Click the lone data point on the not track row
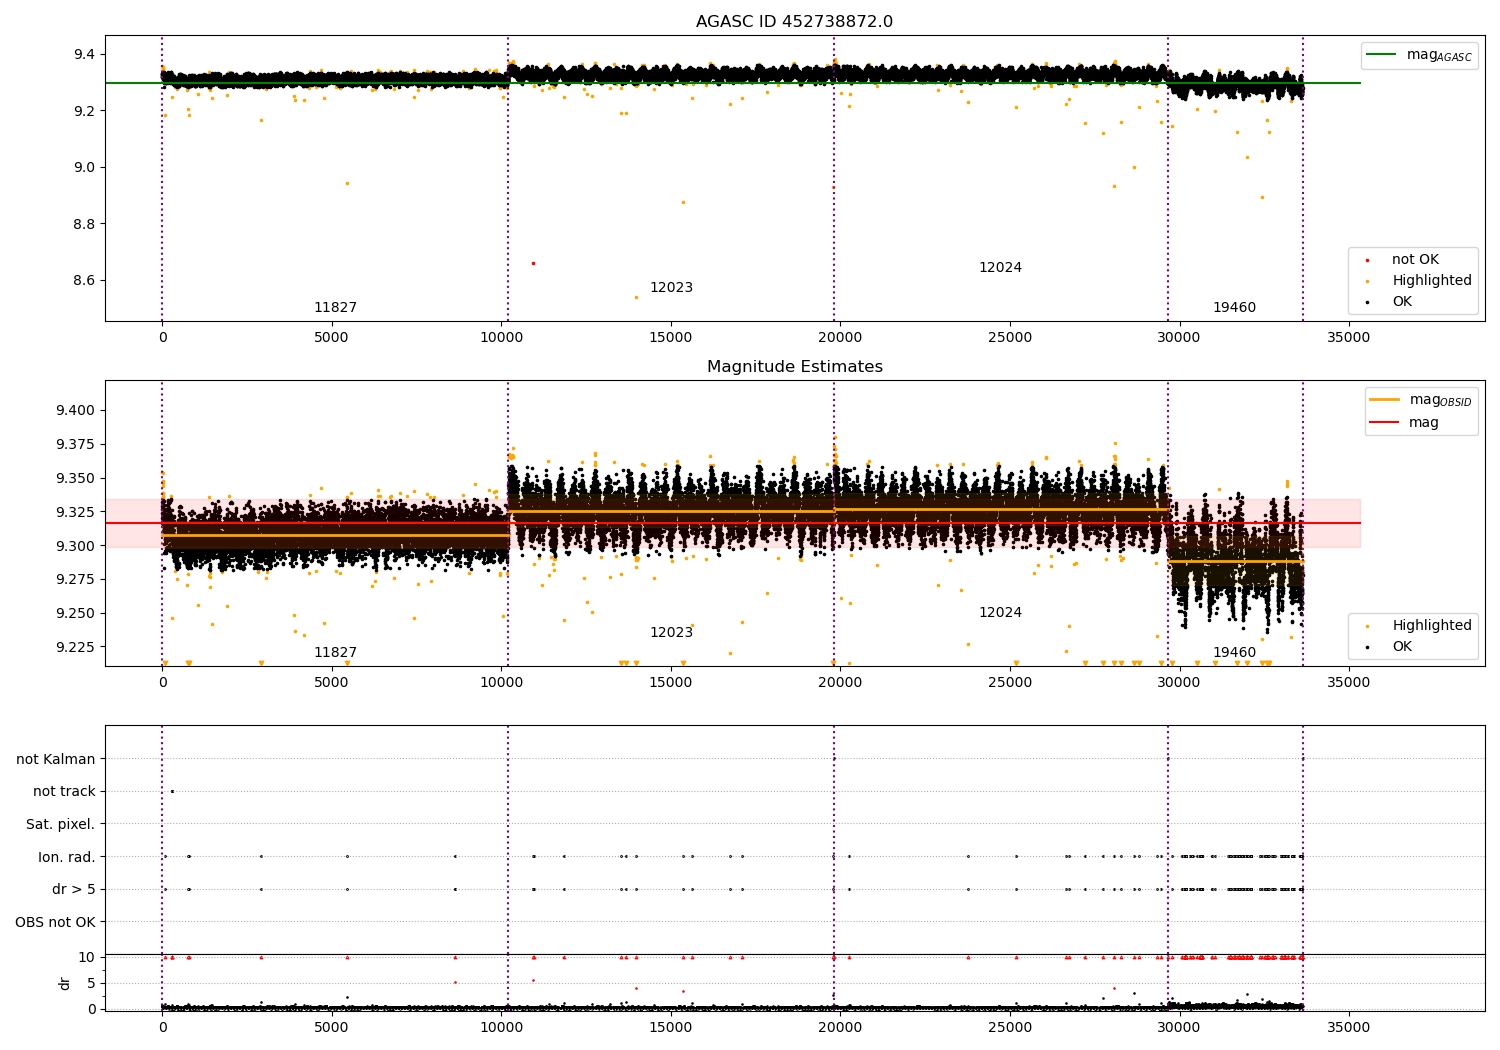Screen dimensions: 1500x1050 pyautogui.click(x=172, y=791)
